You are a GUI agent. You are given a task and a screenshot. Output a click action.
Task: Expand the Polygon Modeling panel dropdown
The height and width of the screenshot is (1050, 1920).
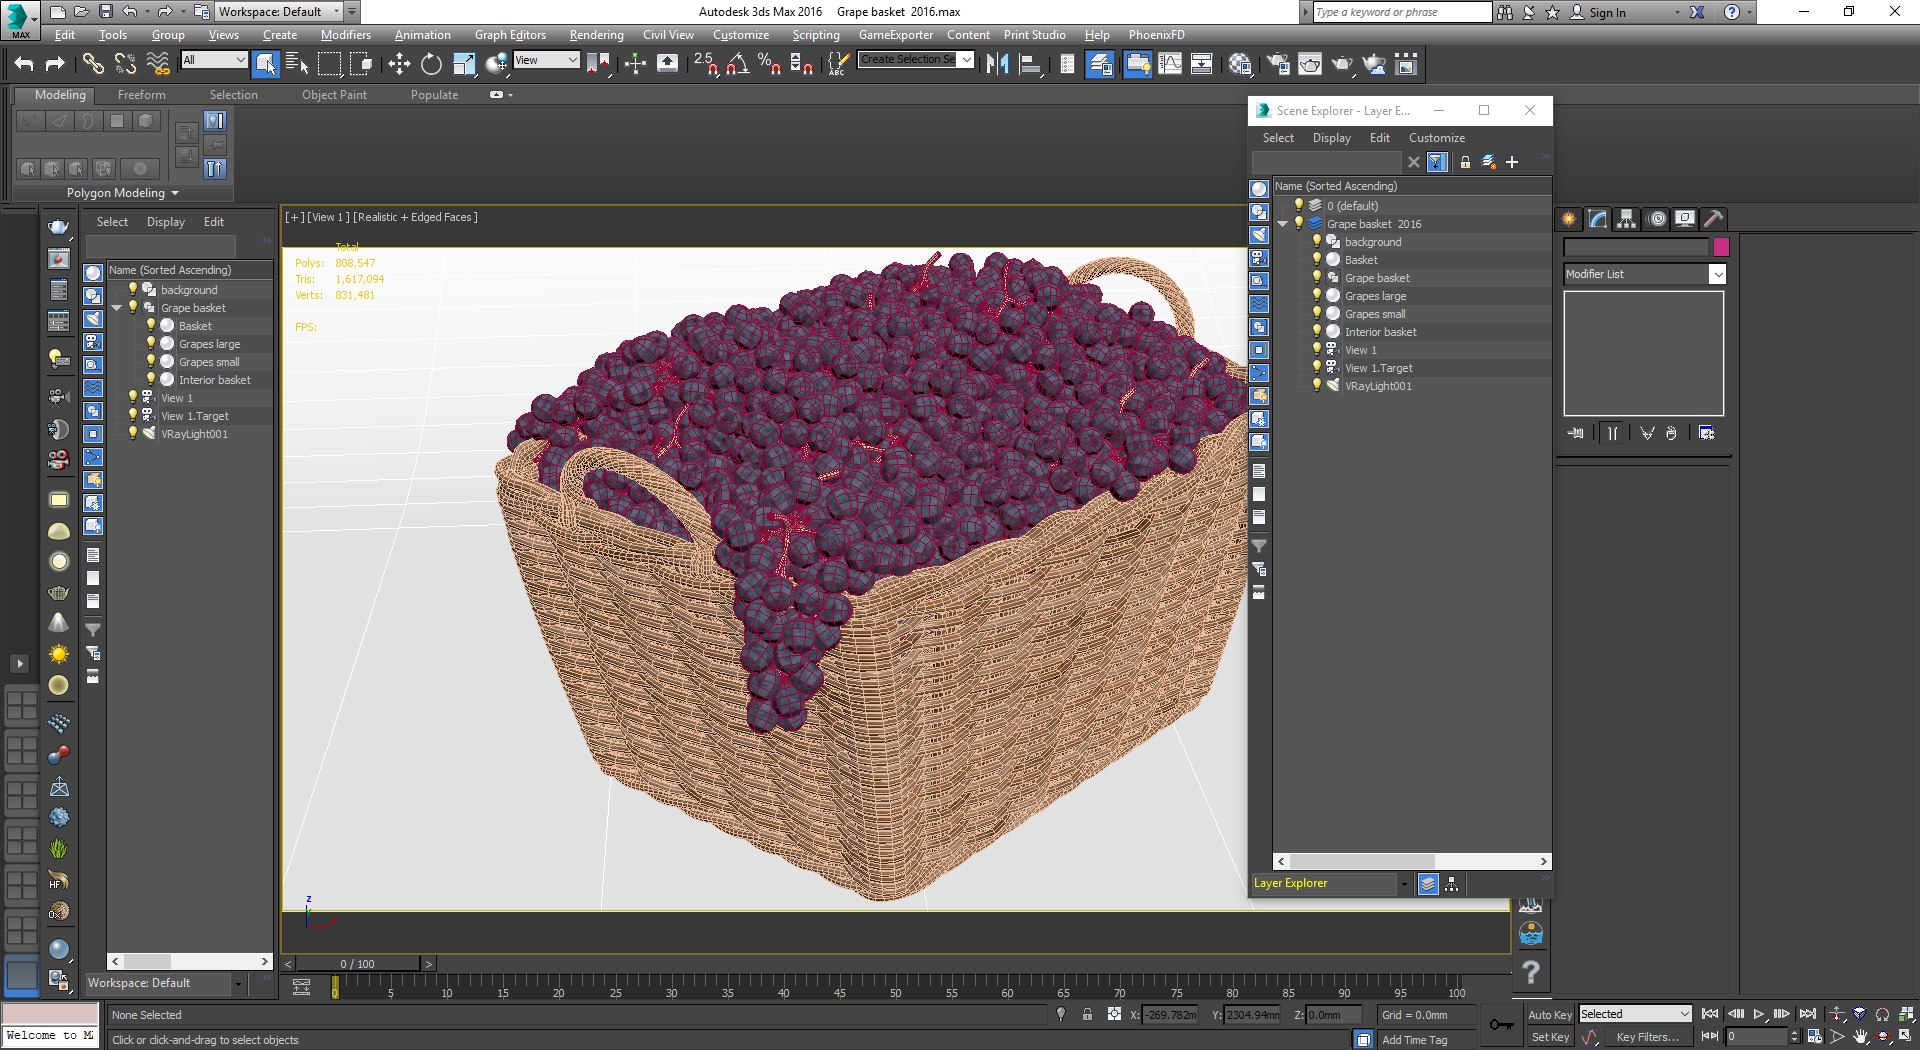click(122, 193)
